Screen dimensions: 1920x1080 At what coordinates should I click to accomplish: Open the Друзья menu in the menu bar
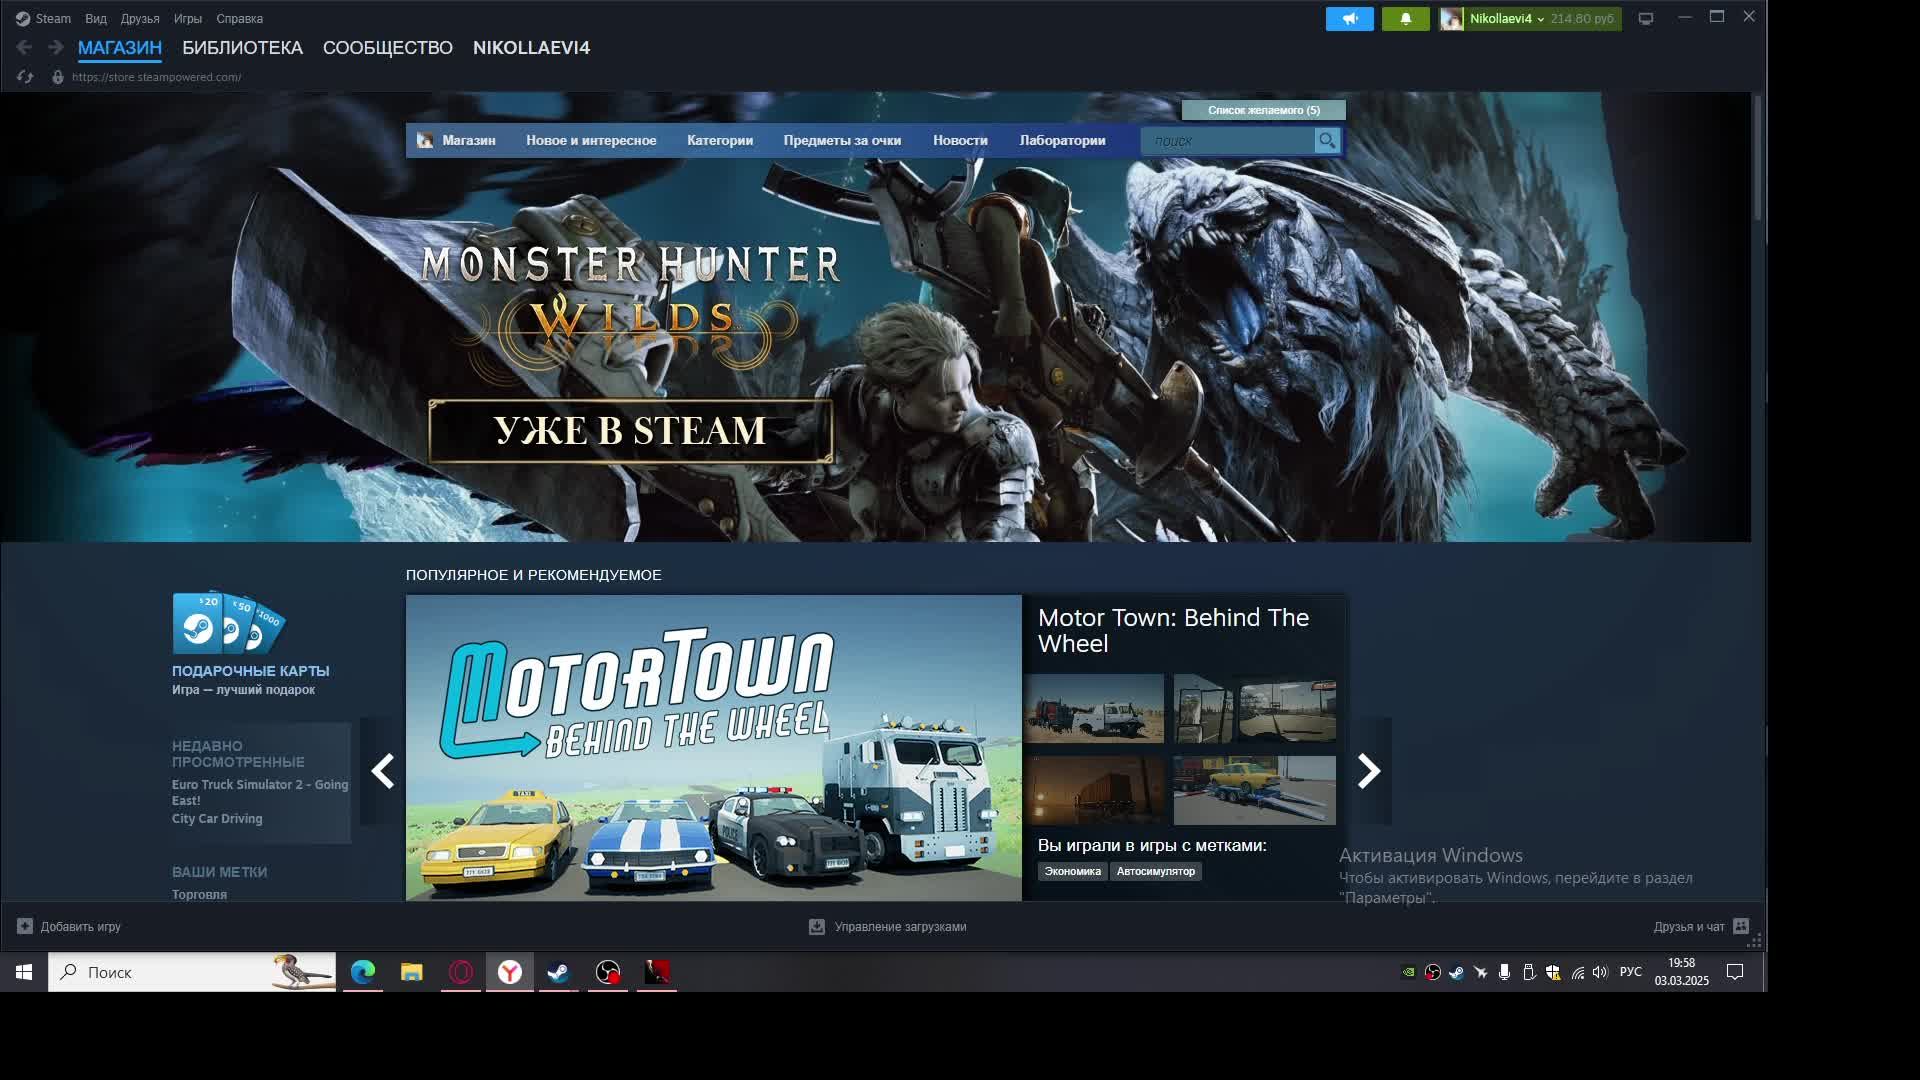pyautogui.click(x=140, y=19)
